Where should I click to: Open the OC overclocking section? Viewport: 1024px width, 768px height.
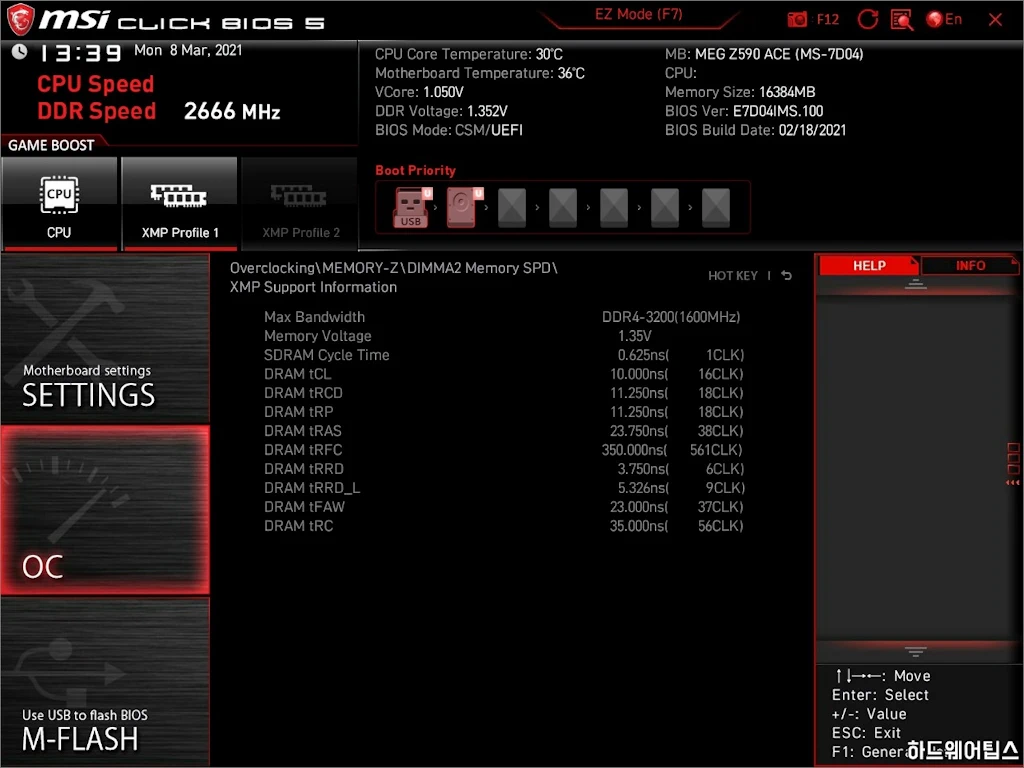coord(105,510)
